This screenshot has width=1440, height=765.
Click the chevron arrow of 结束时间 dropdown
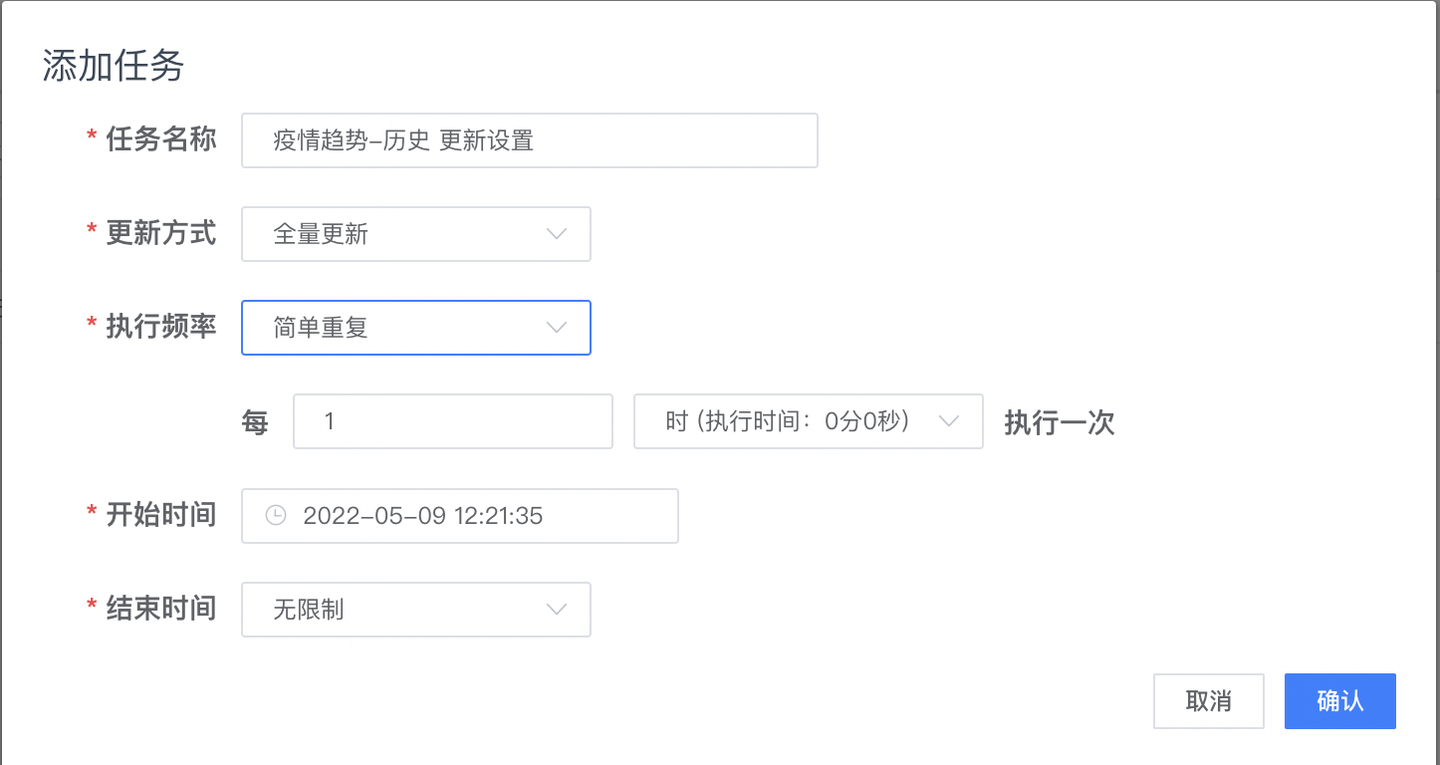point(557,609)
